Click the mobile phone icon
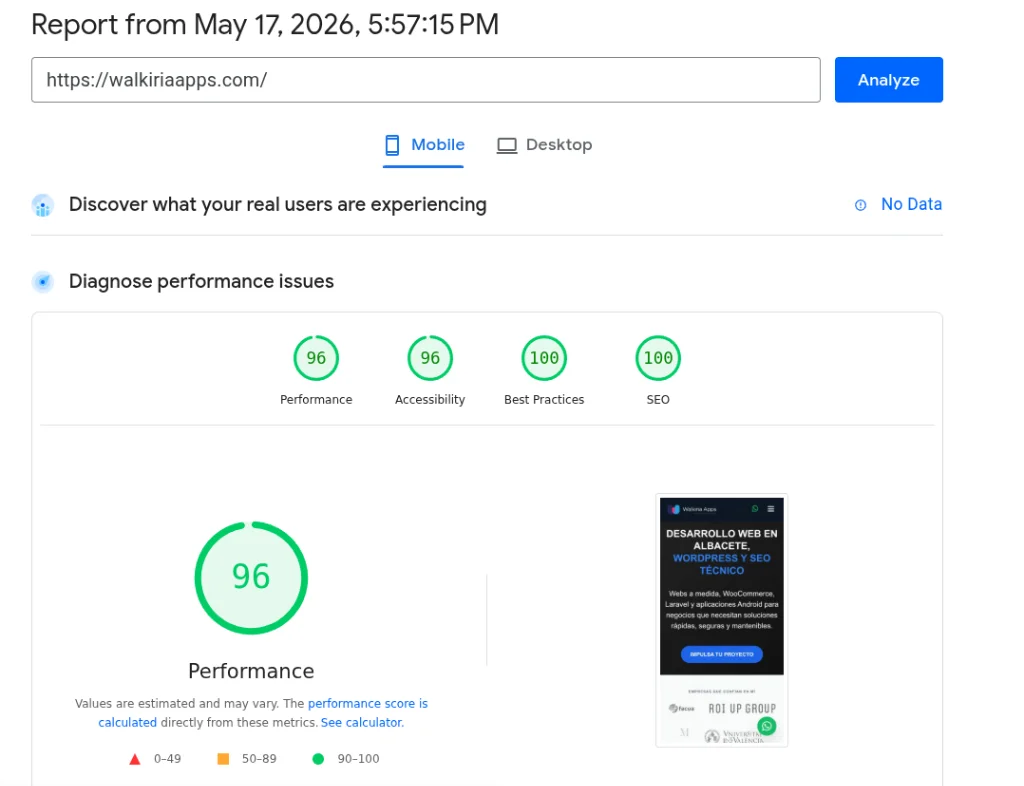Viewport: 1024px width, 786px height. (392, 145)
